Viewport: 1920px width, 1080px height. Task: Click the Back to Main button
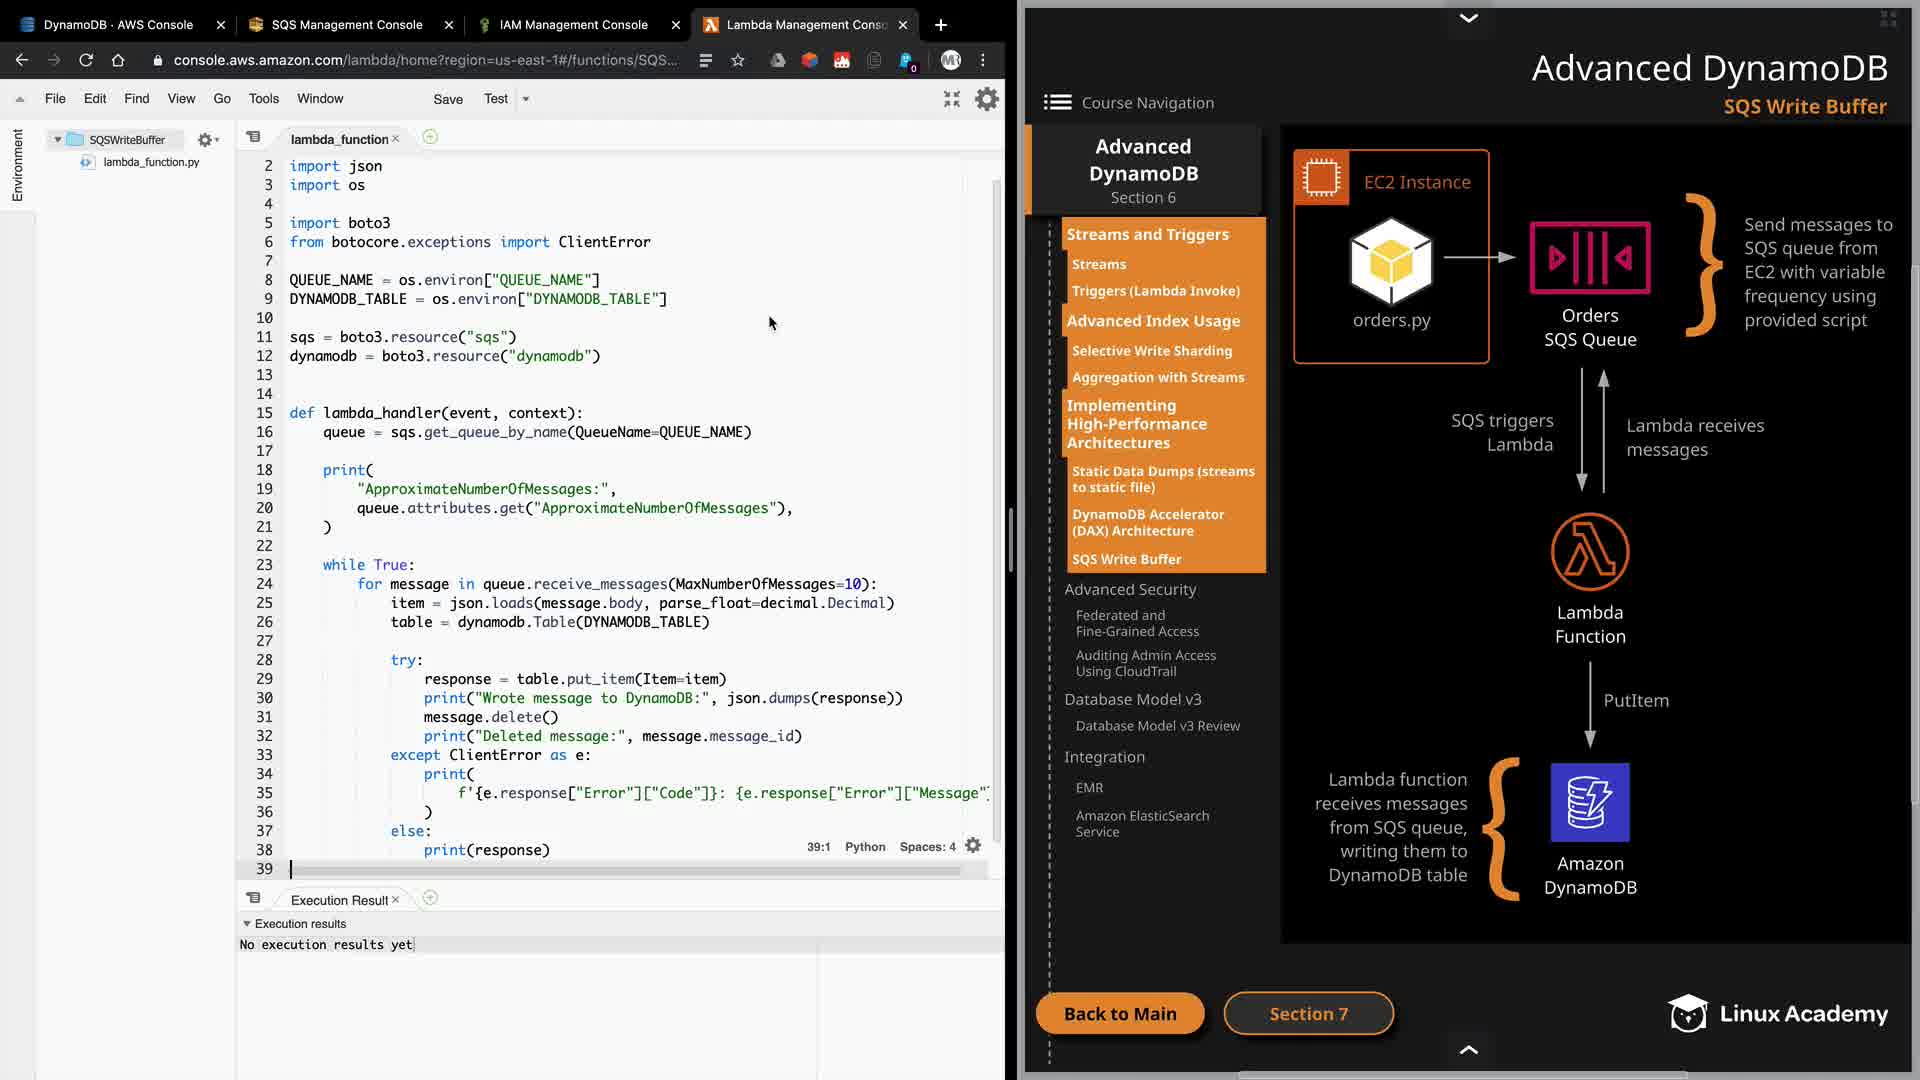[1119, 1014]
